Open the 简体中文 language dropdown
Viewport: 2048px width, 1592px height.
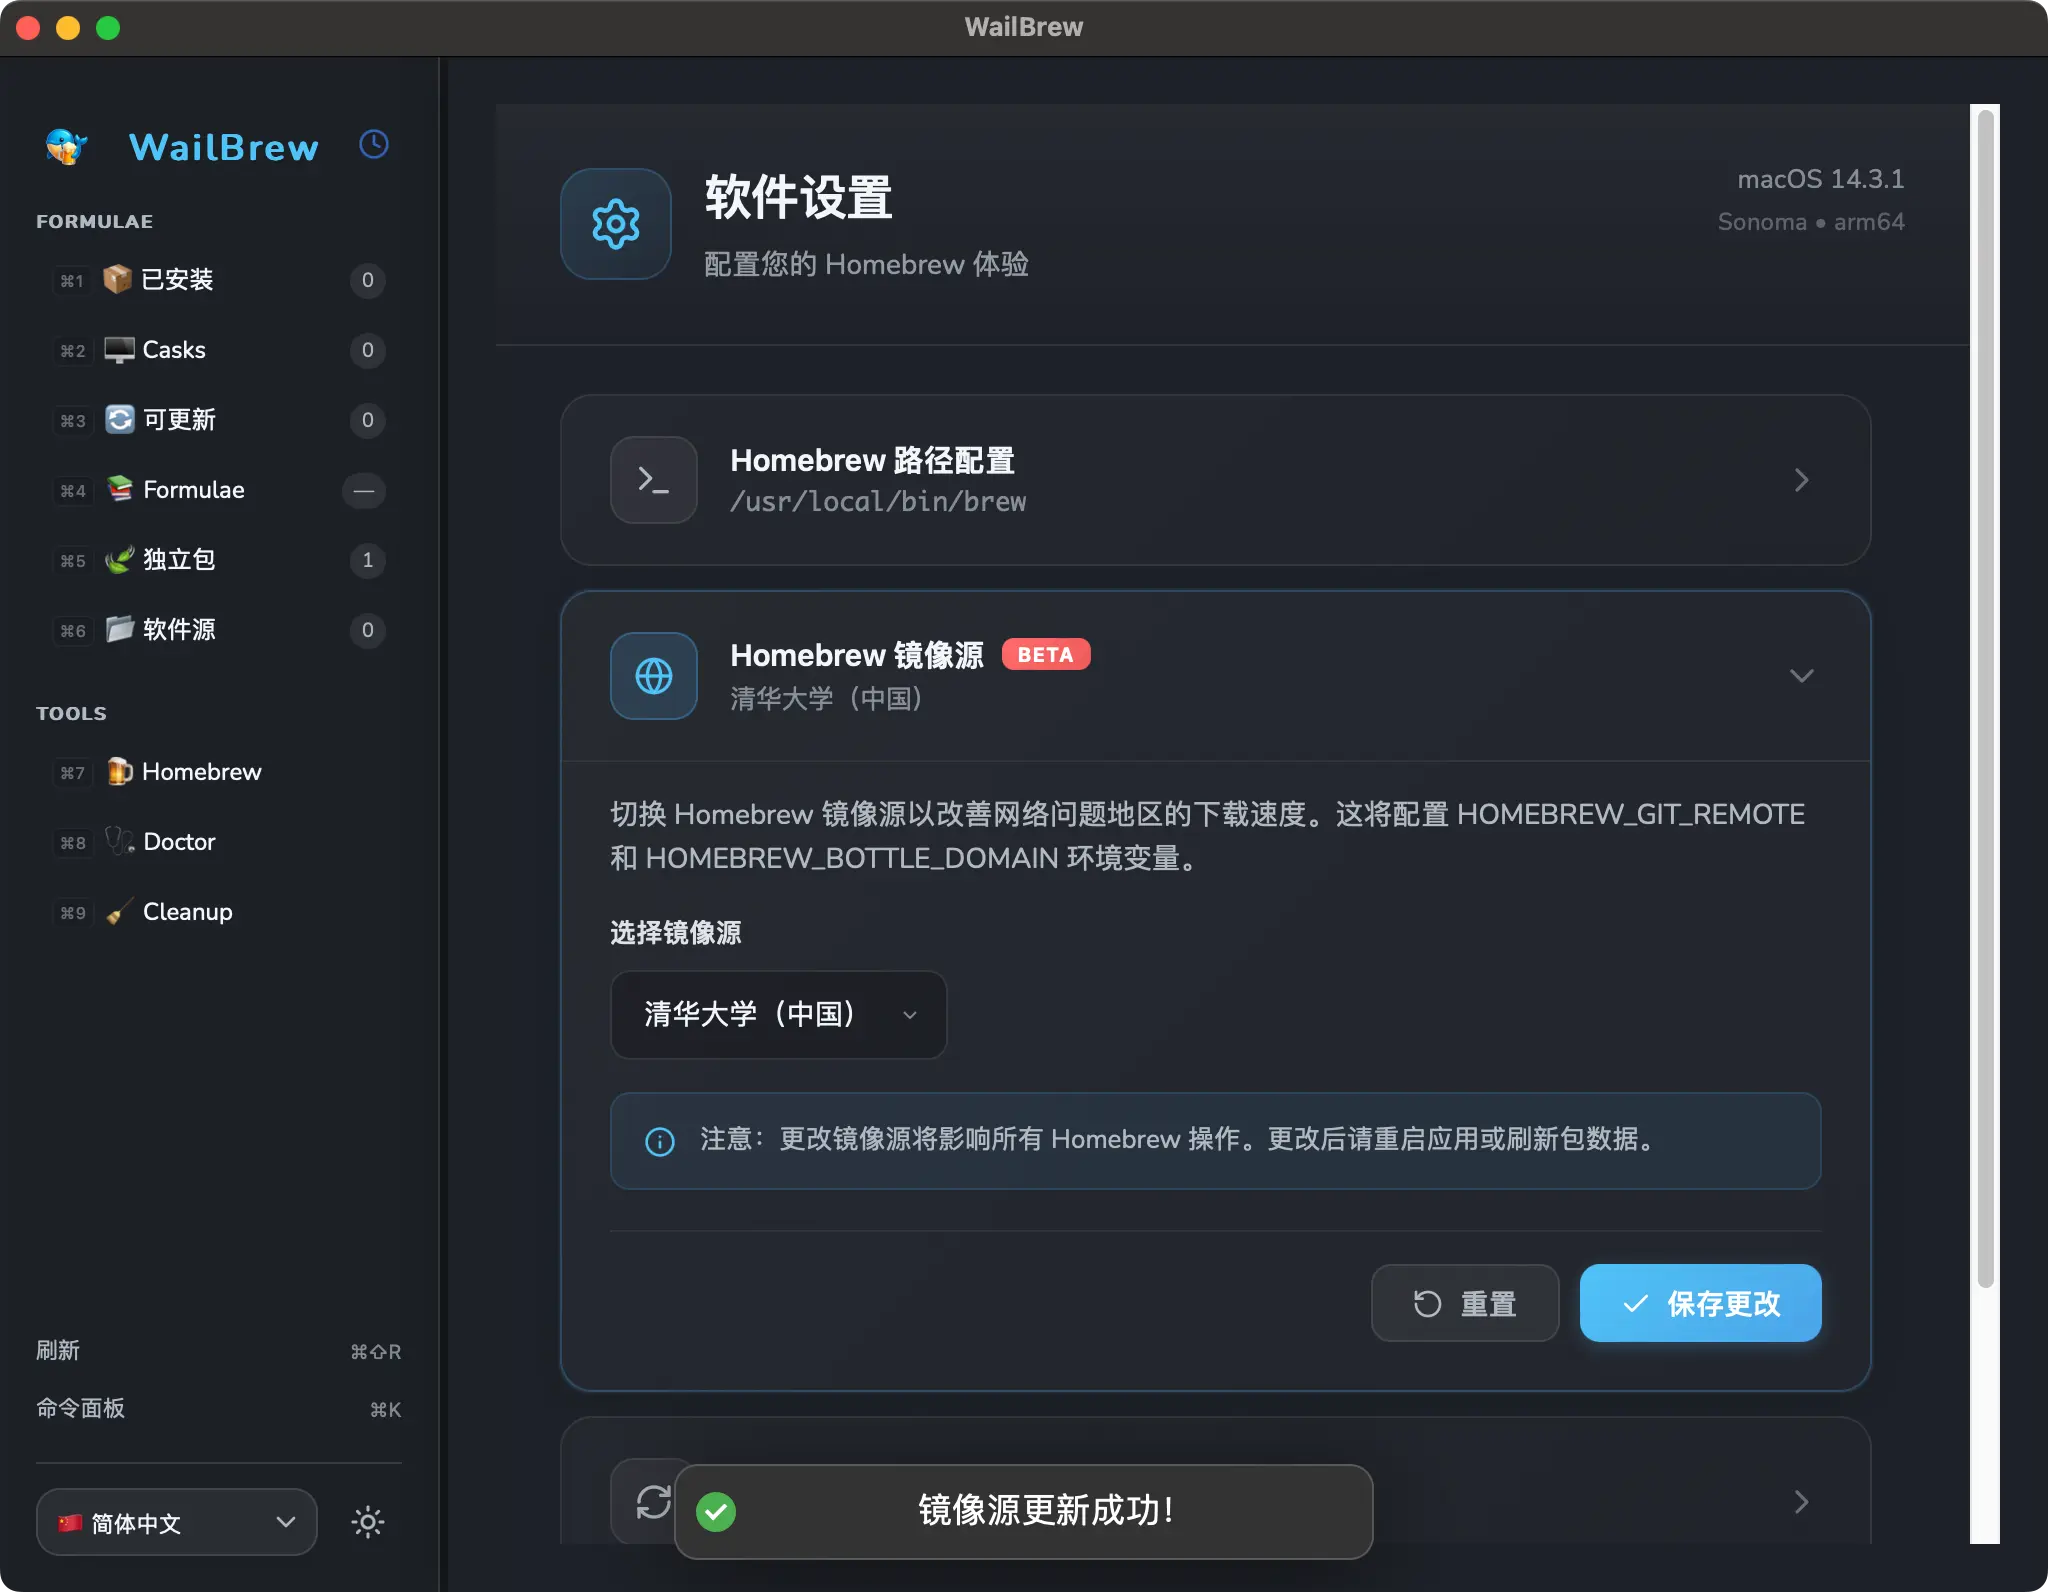(177, 1522)
